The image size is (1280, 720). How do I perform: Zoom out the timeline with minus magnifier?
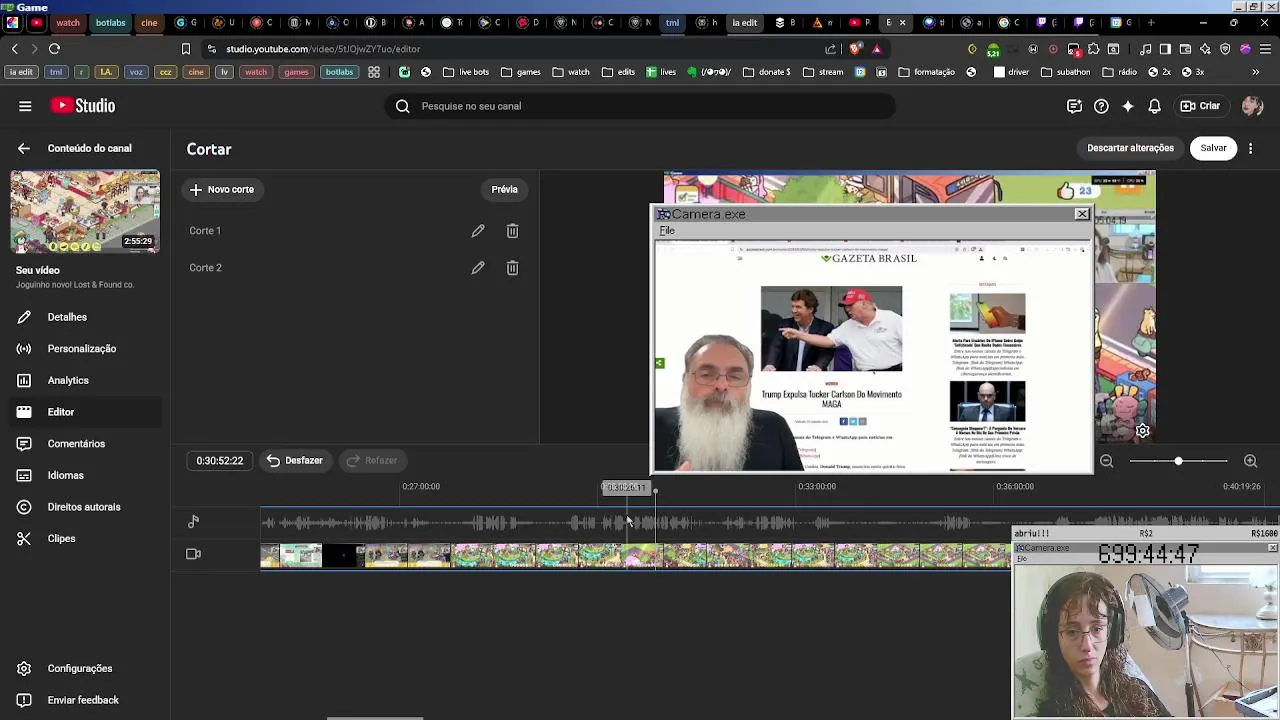(1106, 461)
